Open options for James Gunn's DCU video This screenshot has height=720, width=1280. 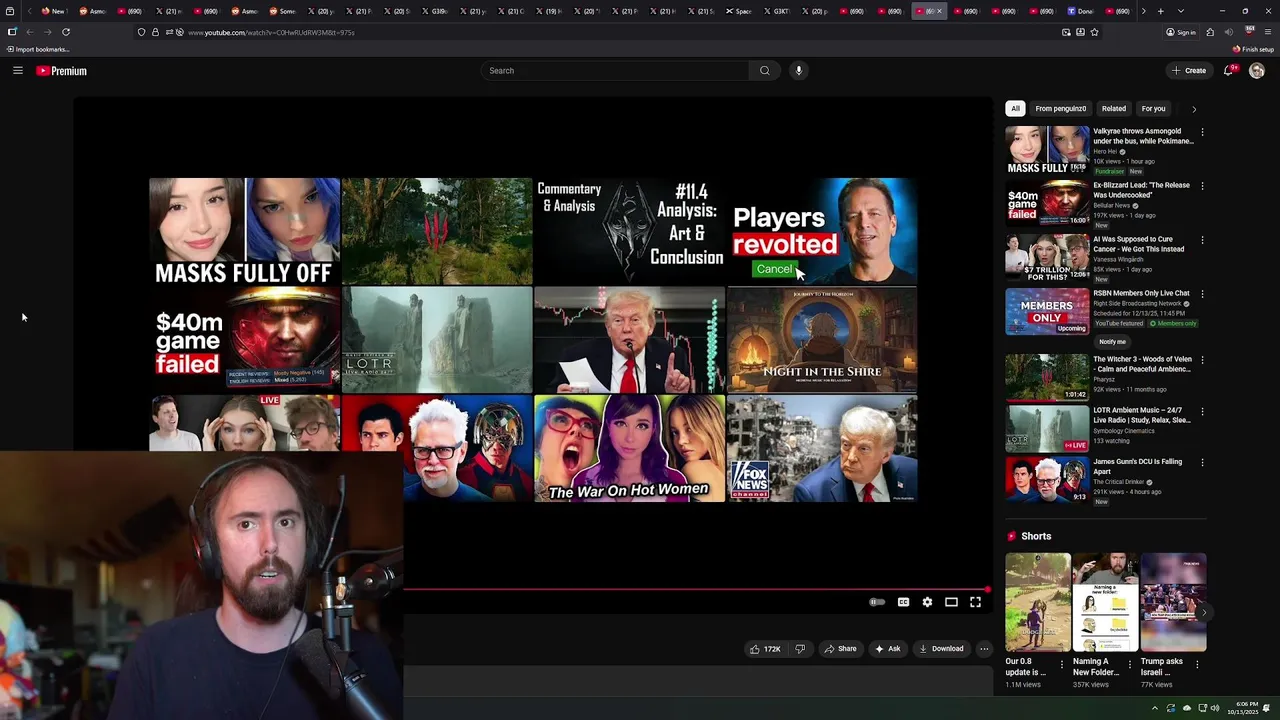1202,463
